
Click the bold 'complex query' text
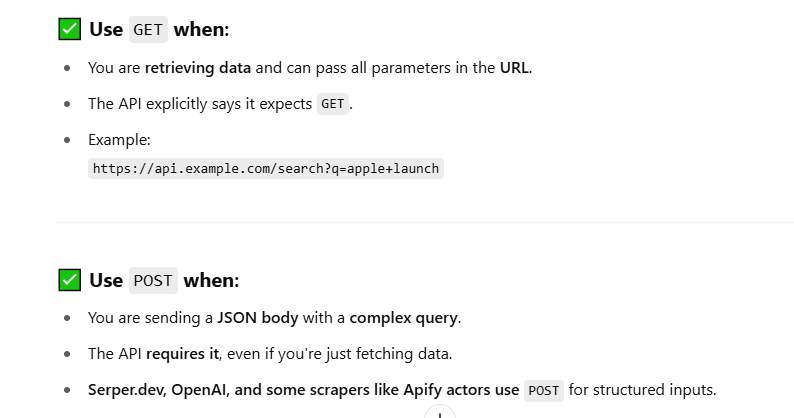(x=403, y=318)
